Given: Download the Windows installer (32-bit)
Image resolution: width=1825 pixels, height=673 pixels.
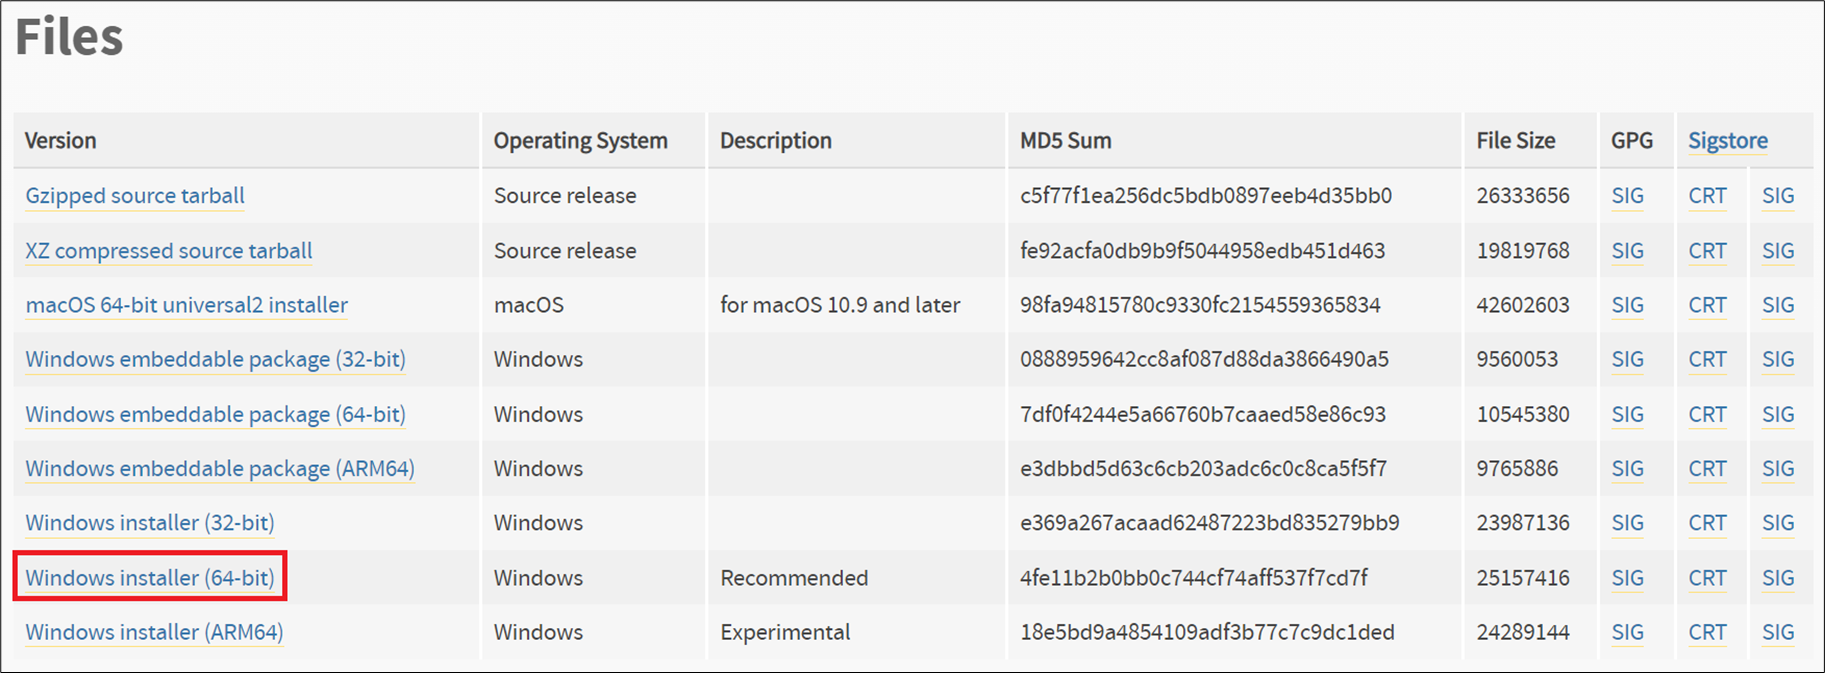Looking at the screenshot, I should click(x=150, y=523).
